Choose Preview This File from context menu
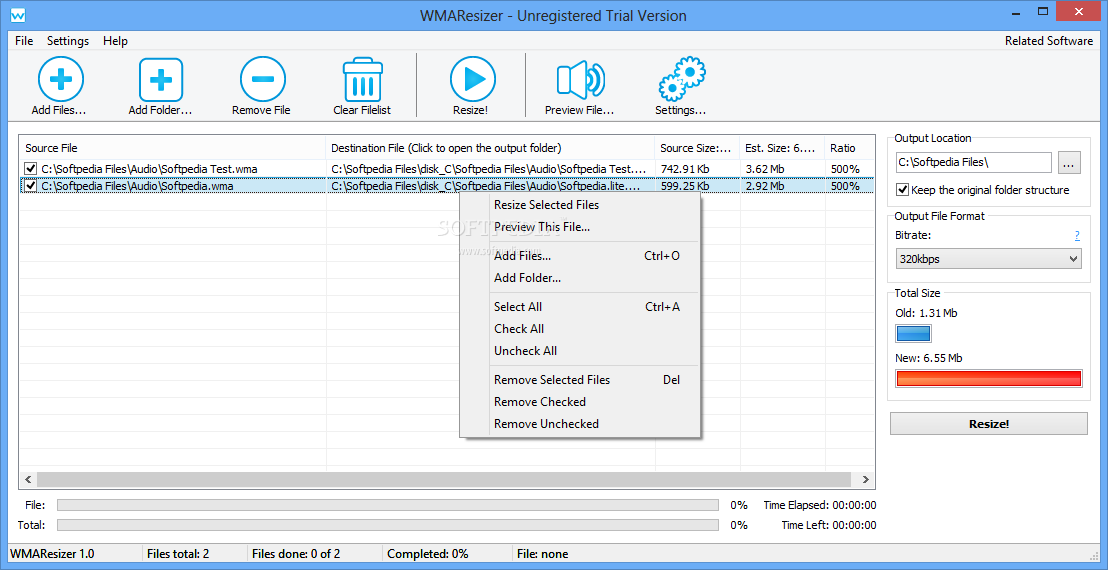1108x570 pixels. pyautogui.click(x=579, y=227)
